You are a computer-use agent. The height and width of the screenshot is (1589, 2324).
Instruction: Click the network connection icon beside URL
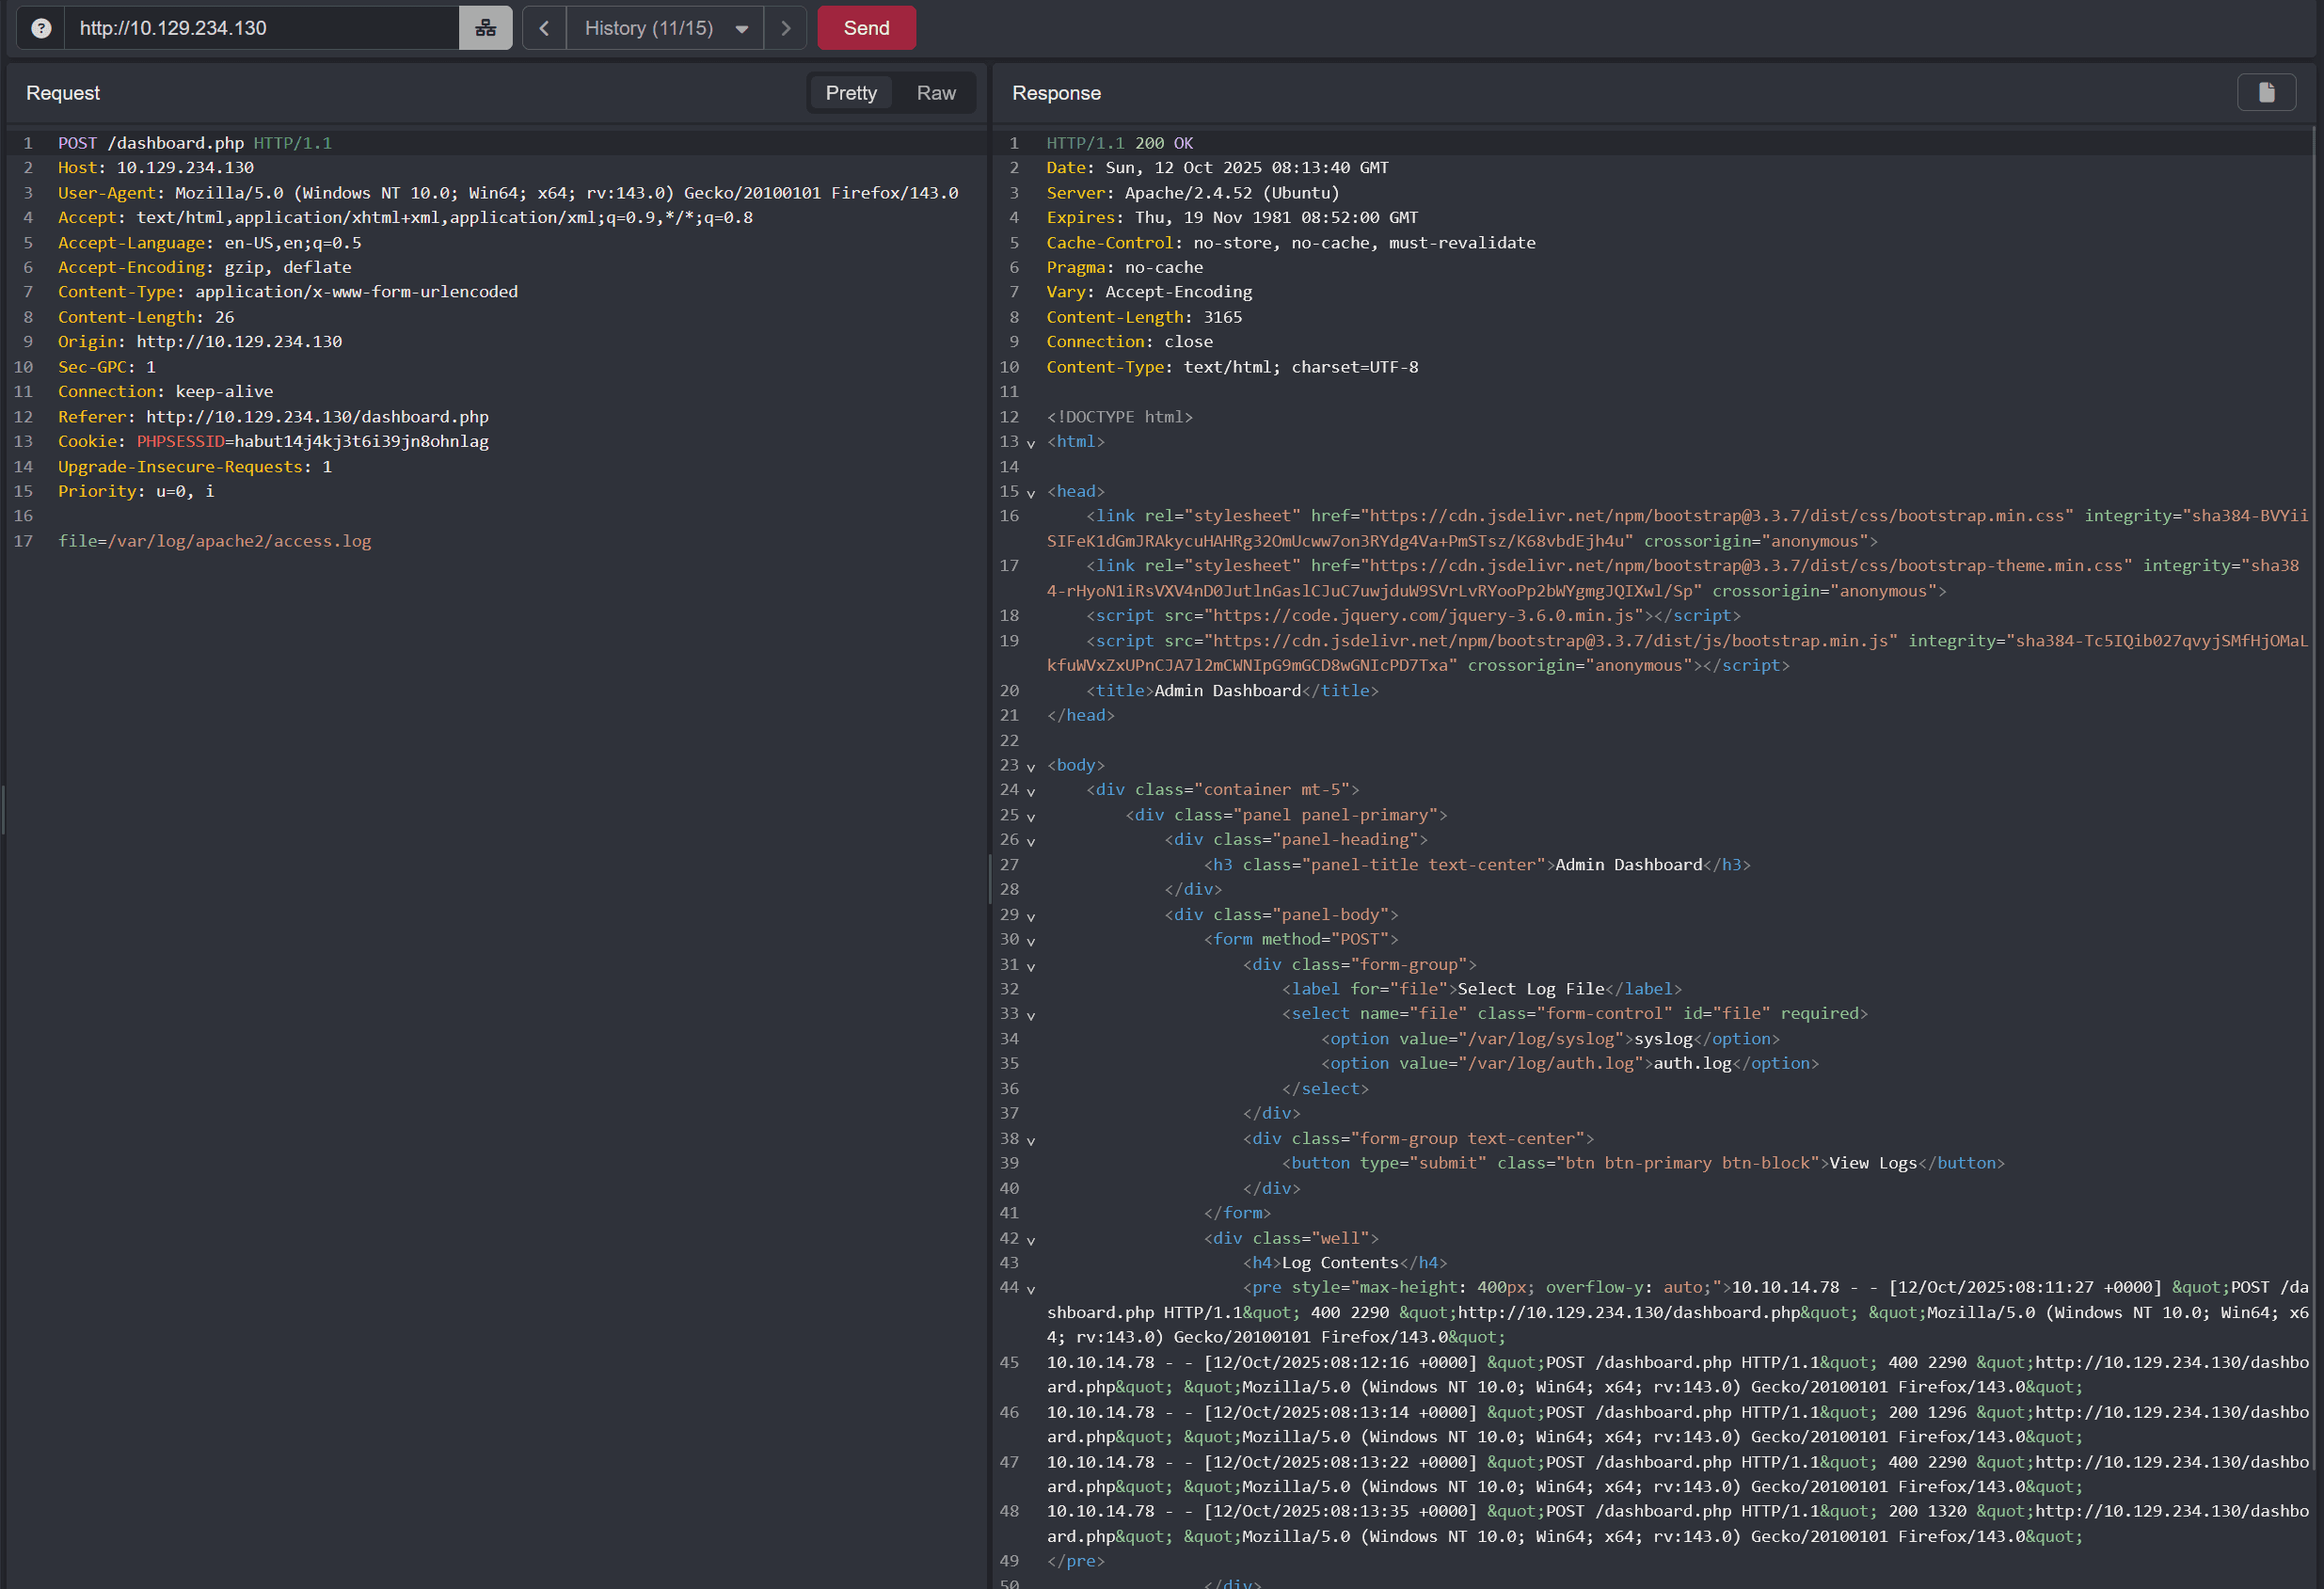coord(485,28)
